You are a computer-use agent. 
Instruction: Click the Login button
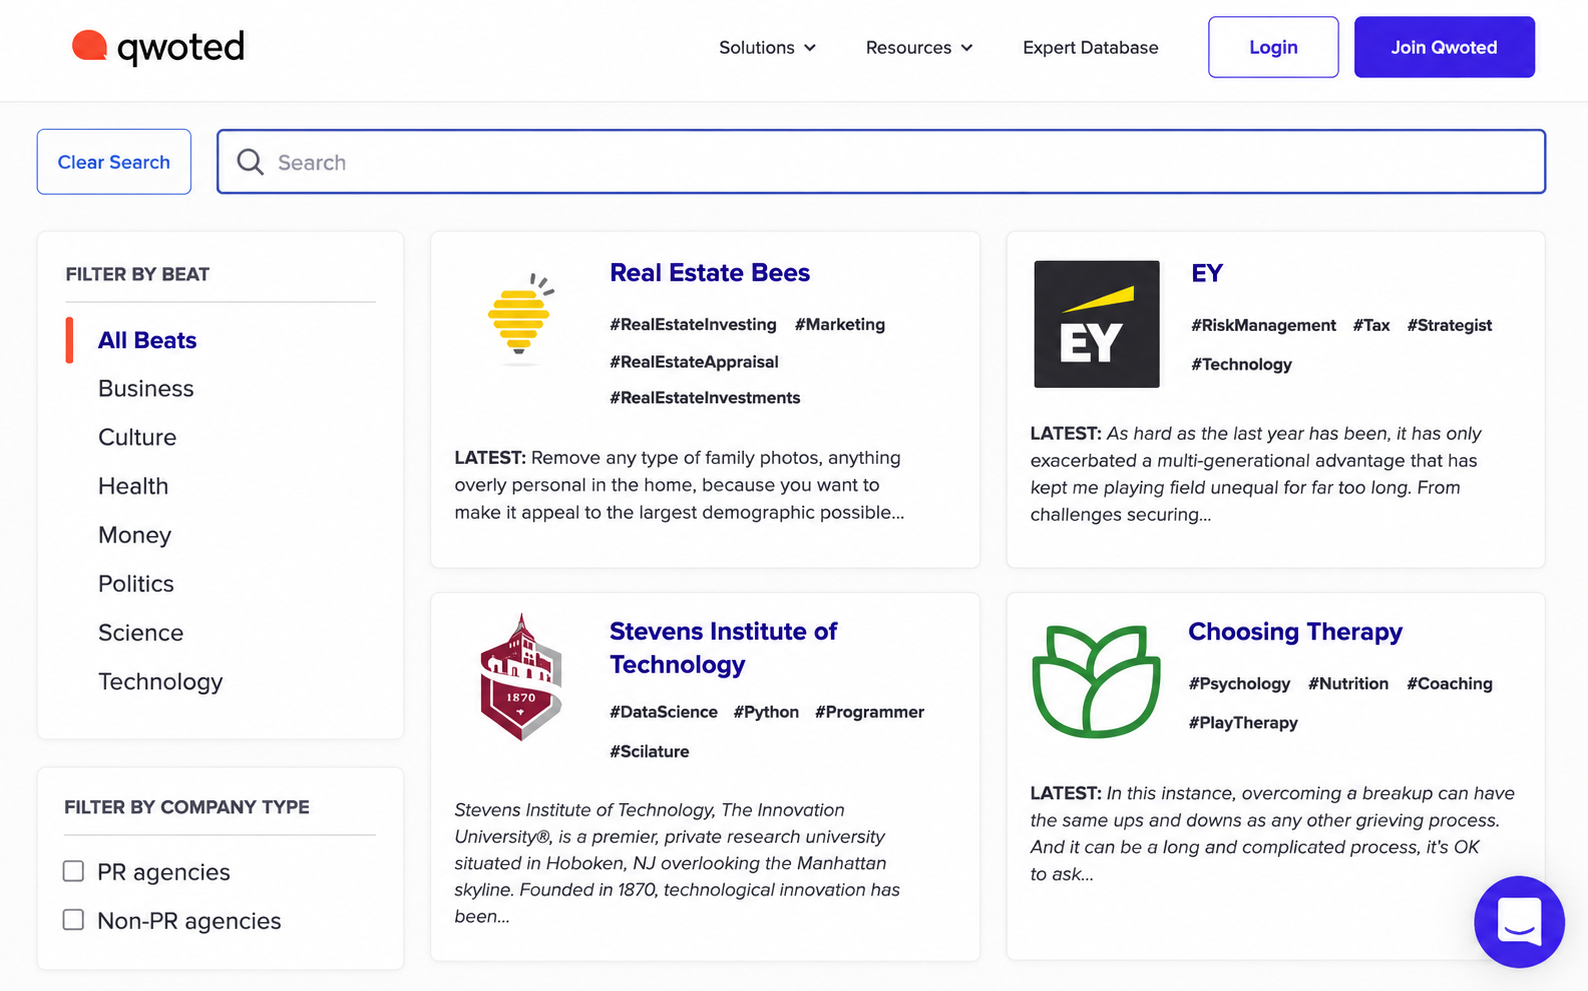click(x=1273, y=47)
